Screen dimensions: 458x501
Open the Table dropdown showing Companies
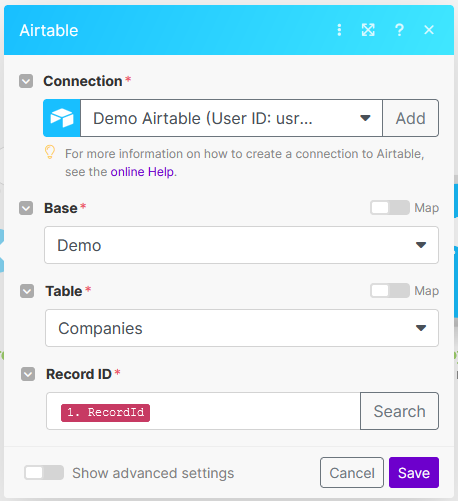pyautogui.click(x=242, y=328)
